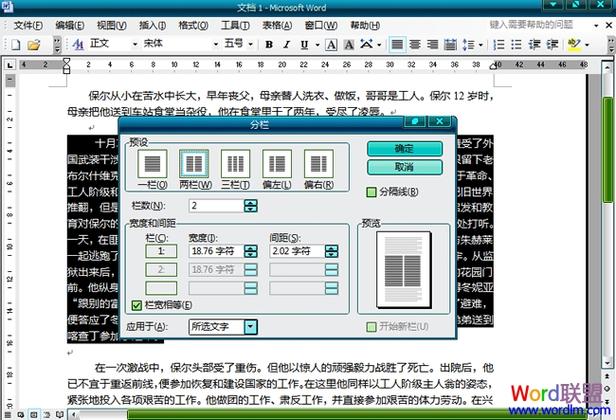Decrease paragraph indent
Screen dimensions: 616x420
pos(534,44)
